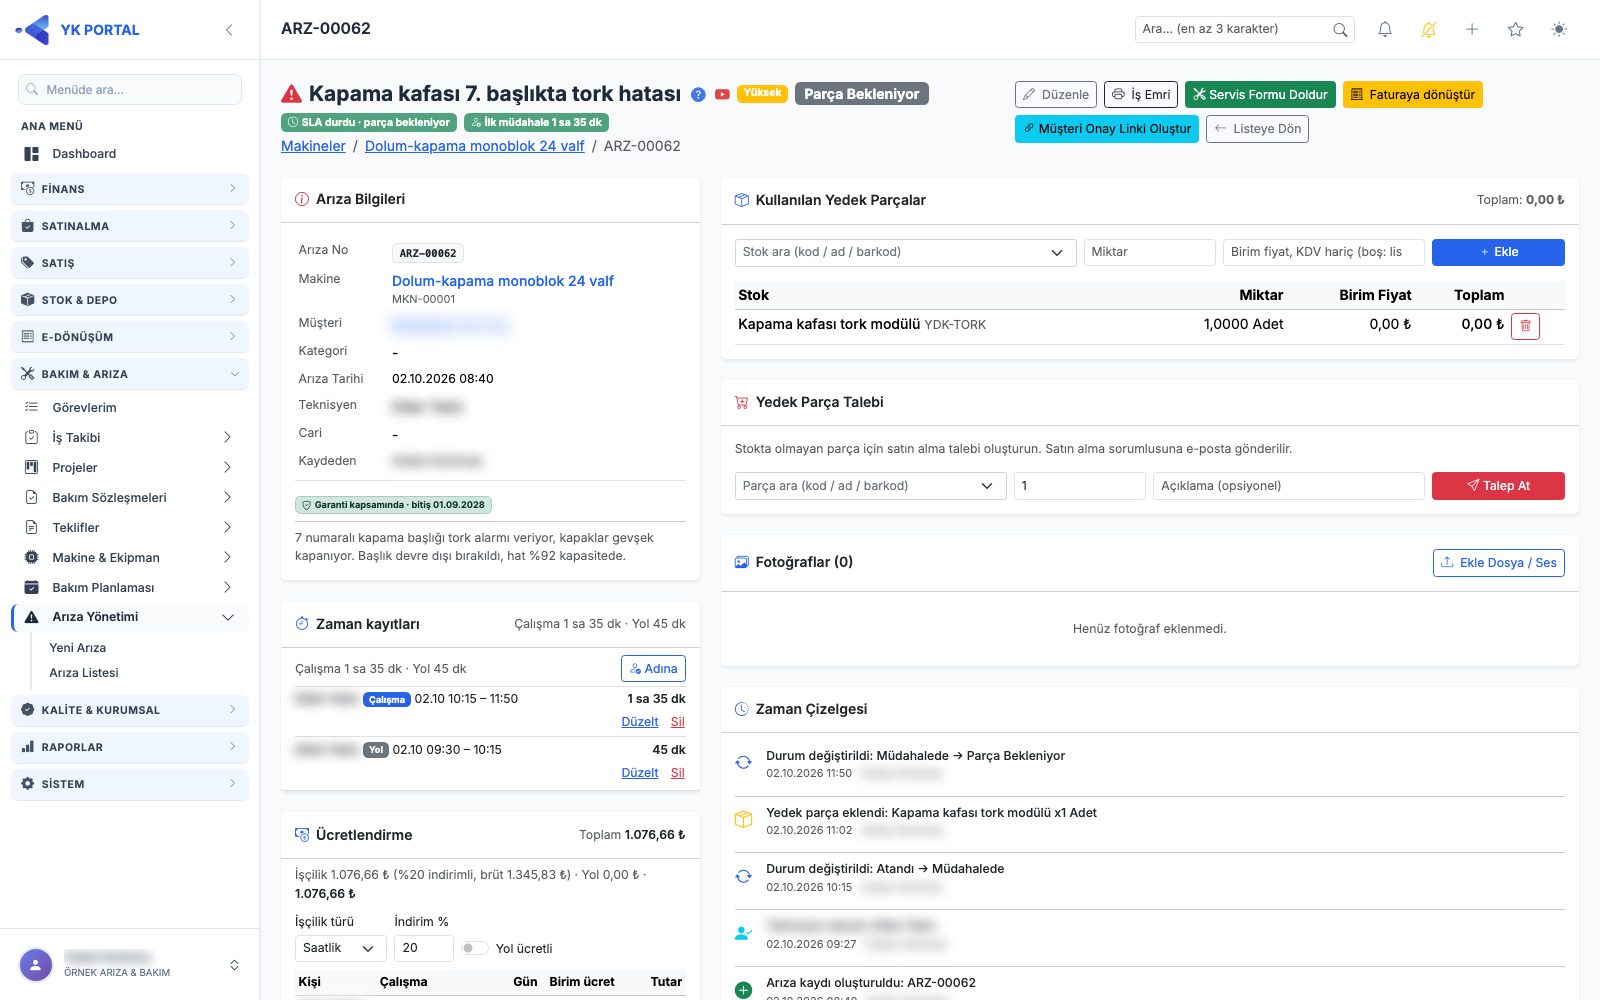
Task: Click Sil for the Yol time entry
Action: [x=678, y=773]
